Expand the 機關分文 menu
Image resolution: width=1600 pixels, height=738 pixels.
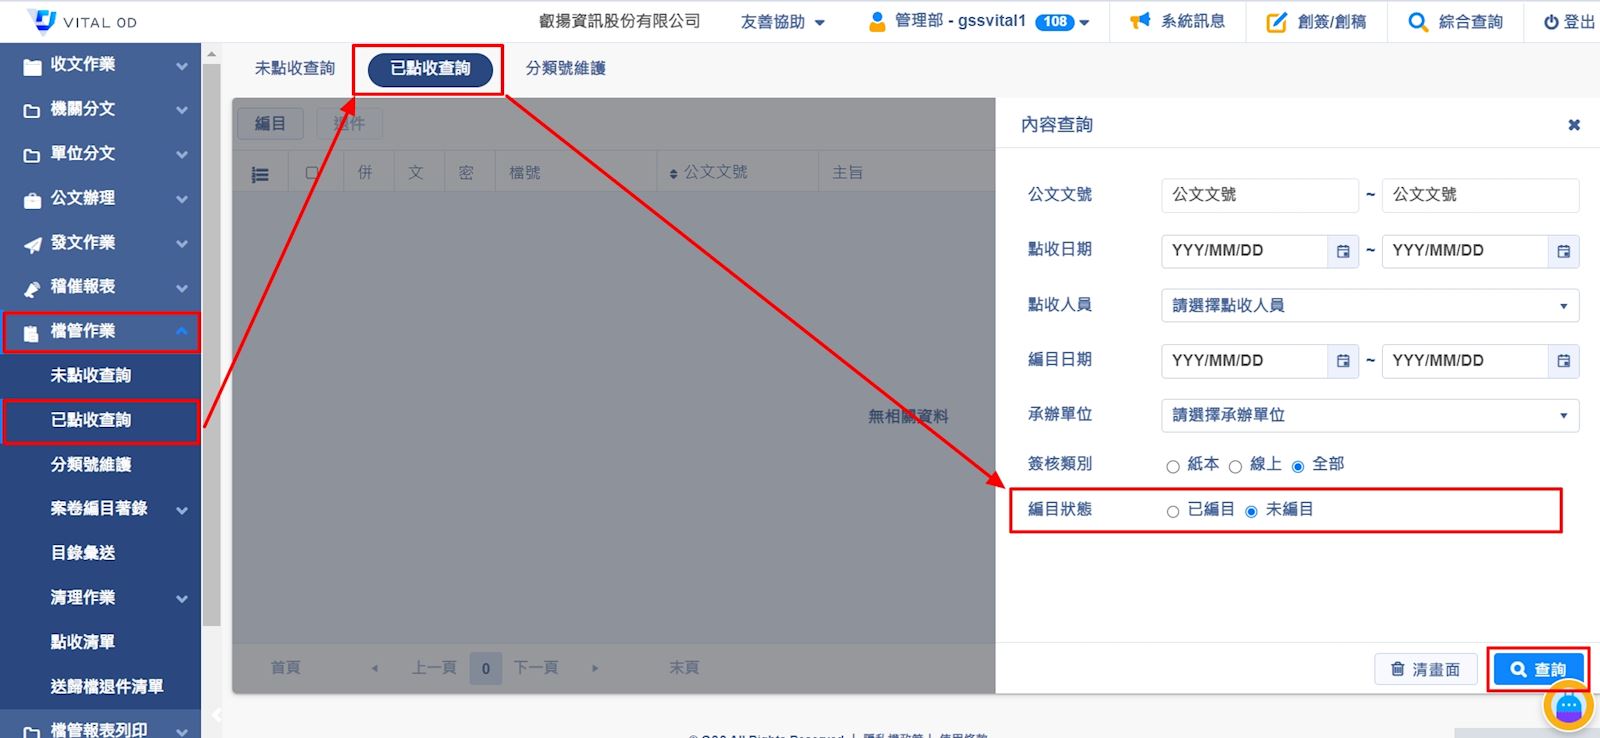click(x=182, y=110)
